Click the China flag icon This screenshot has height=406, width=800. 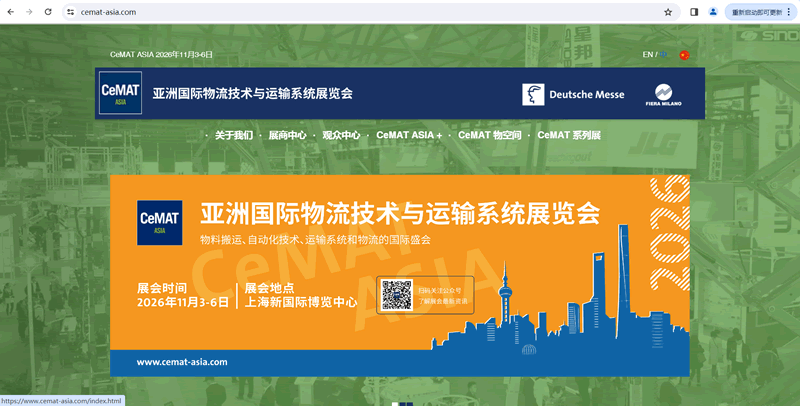tap(684, 55)
